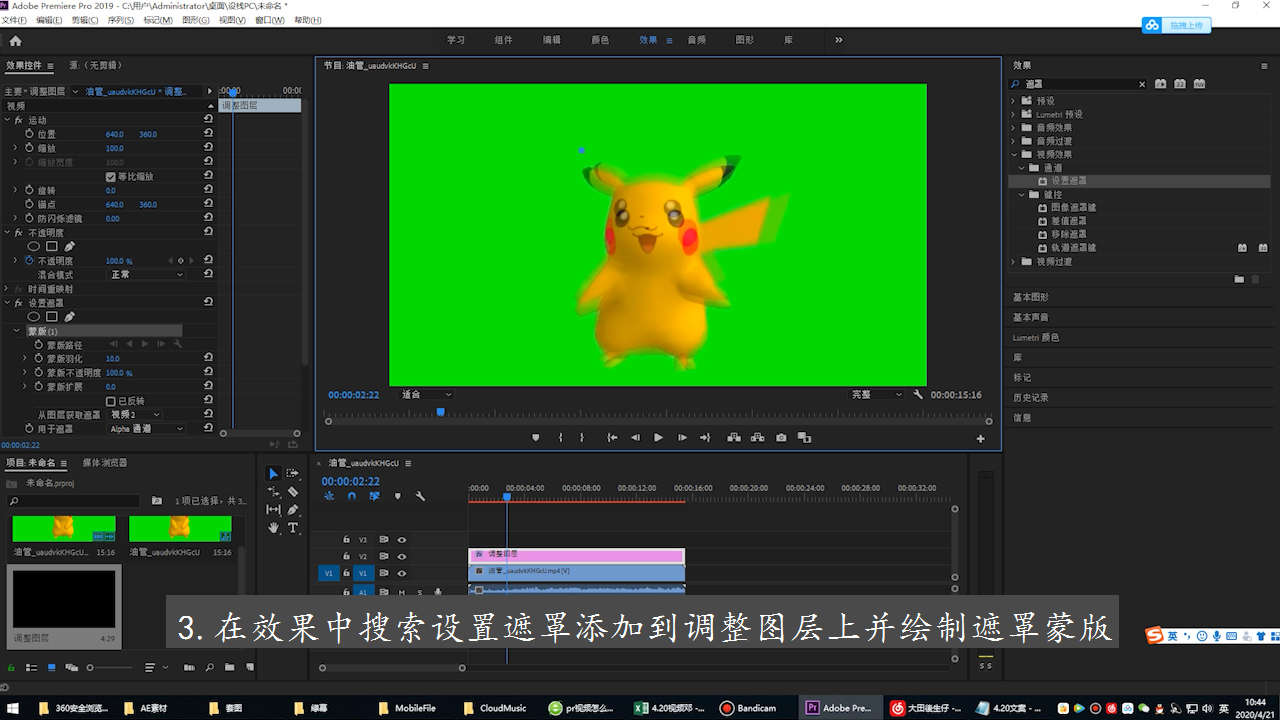Open 媒体浏览器 panel tab
Viewport: 1280px width, 720px height.
[105, 463]
